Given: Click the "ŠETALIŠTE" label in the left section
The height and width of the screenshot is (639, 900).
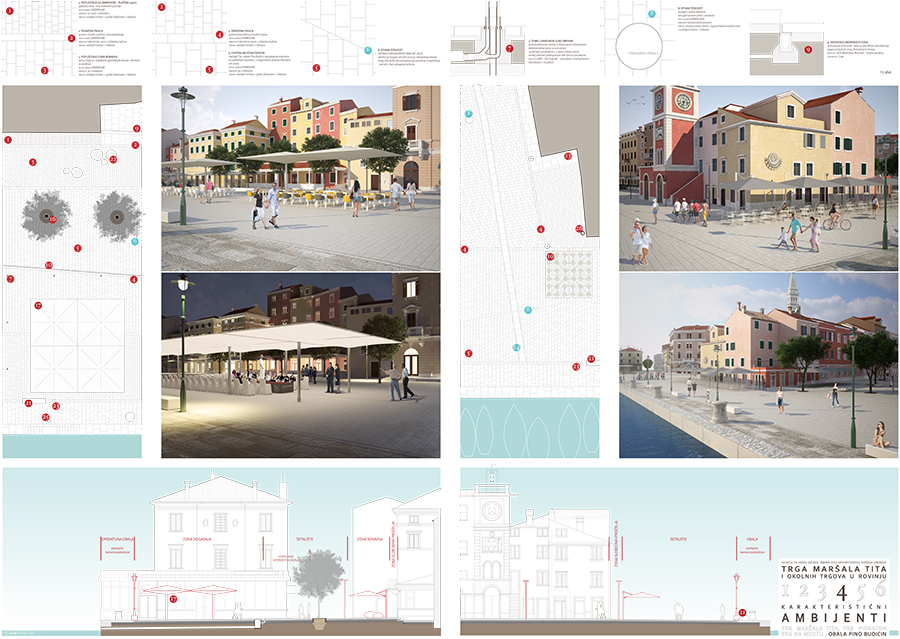Looking at the screenshot, I should click(305, 539).
